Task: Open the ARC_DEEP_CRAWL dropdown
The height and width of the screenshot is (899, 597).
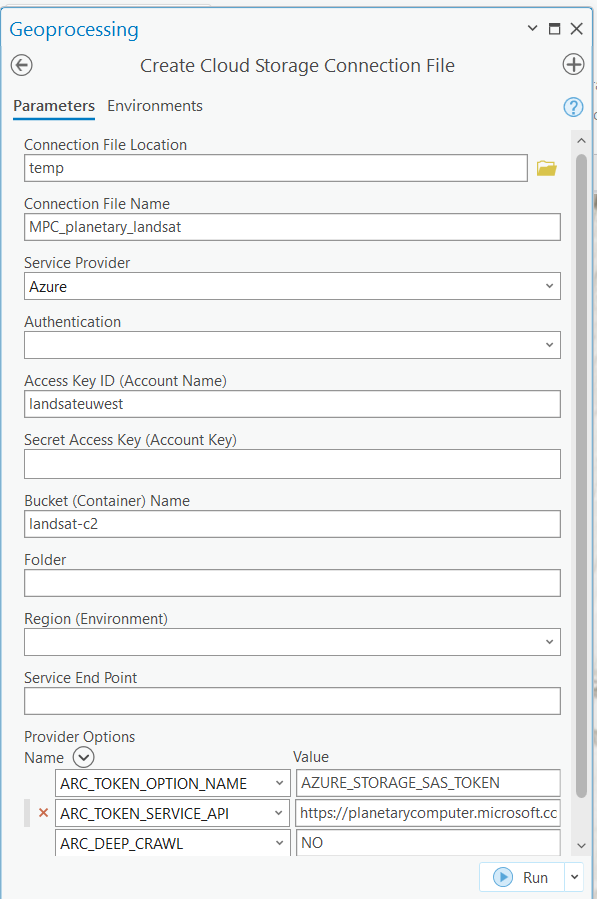Action: (x=278, y=843)
